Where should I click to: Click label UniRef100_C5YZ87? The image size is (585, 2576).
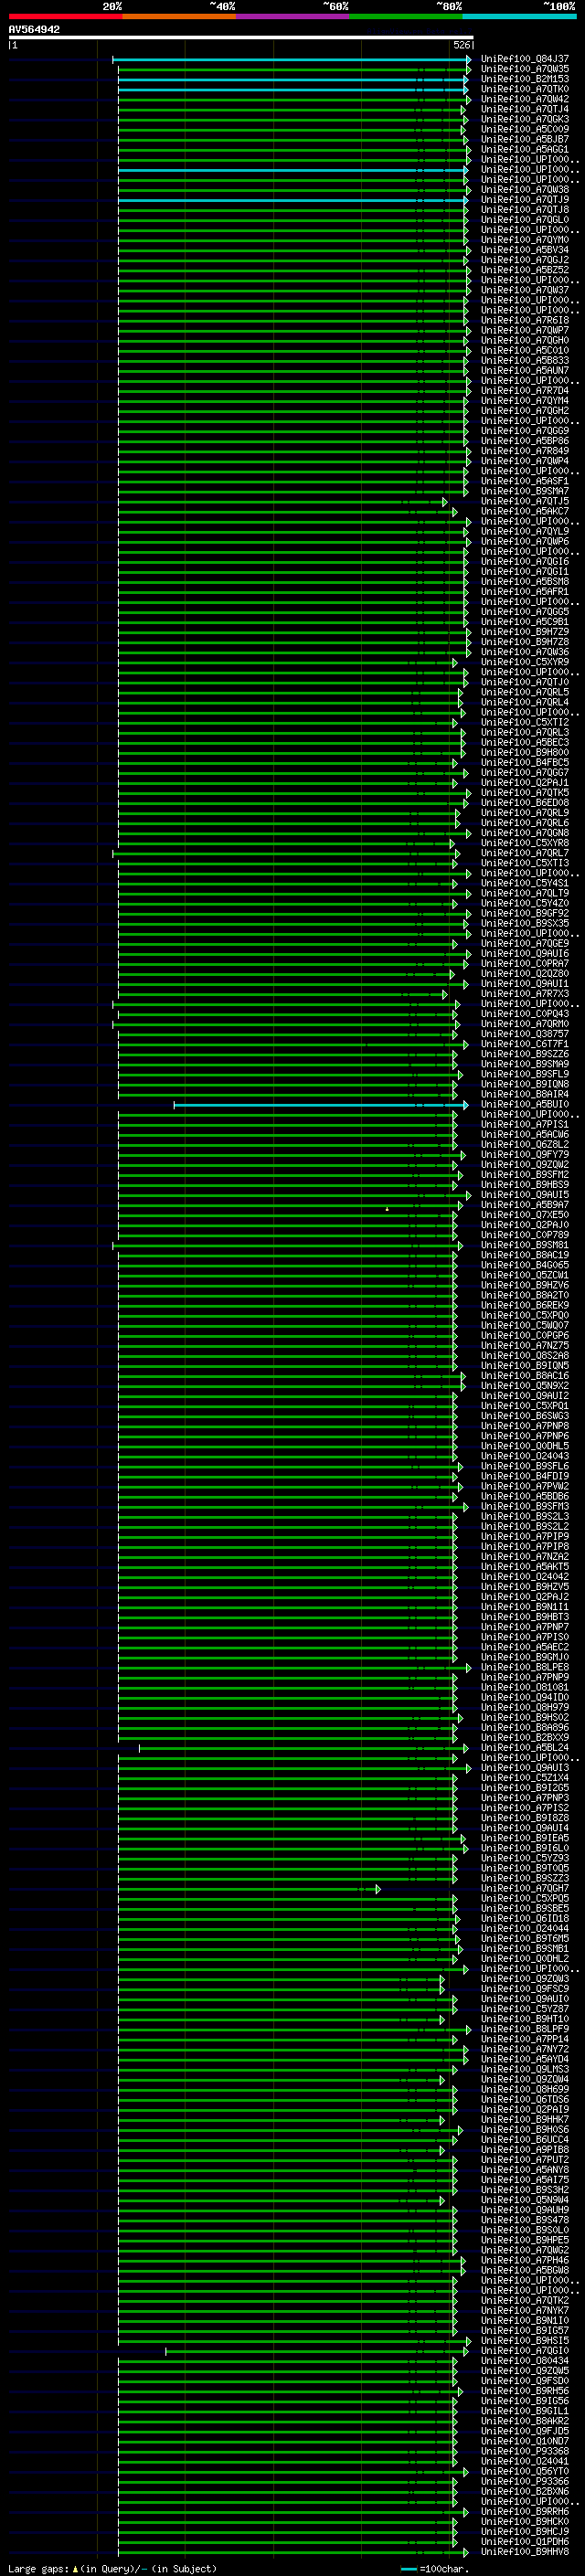coord(524,2009)
